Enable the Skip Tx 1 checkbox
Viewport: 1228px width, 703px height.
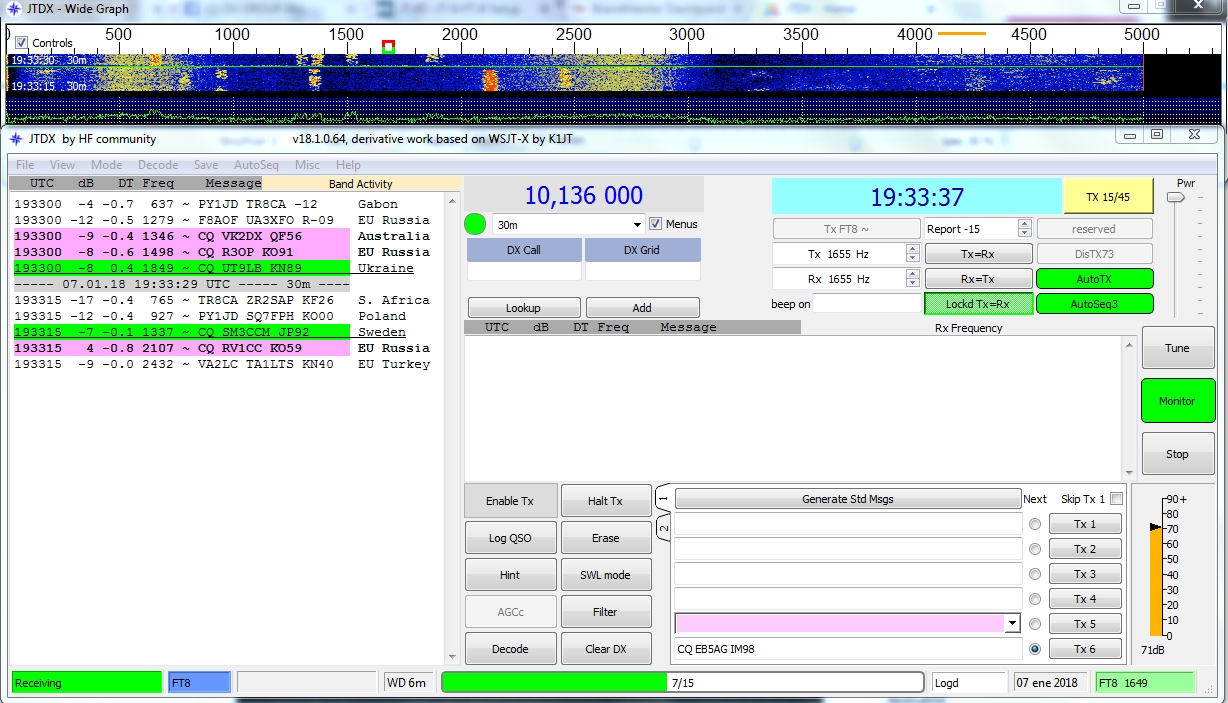(1116, 499)
